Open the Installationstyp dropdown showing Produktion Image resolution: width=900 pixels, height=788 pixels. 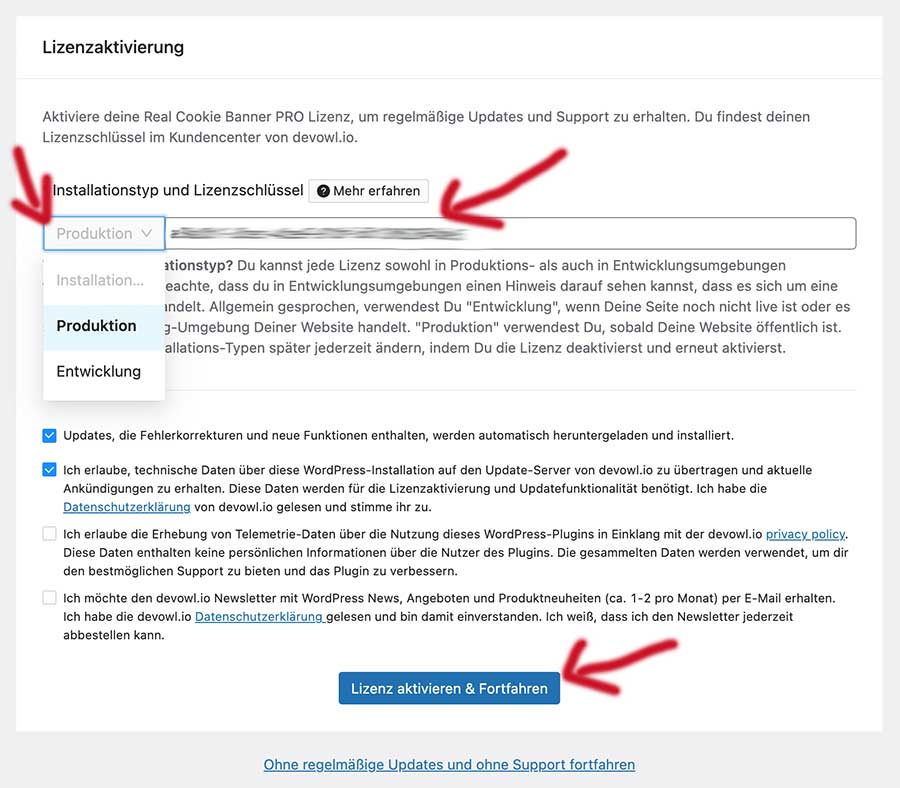pos(104,233)
